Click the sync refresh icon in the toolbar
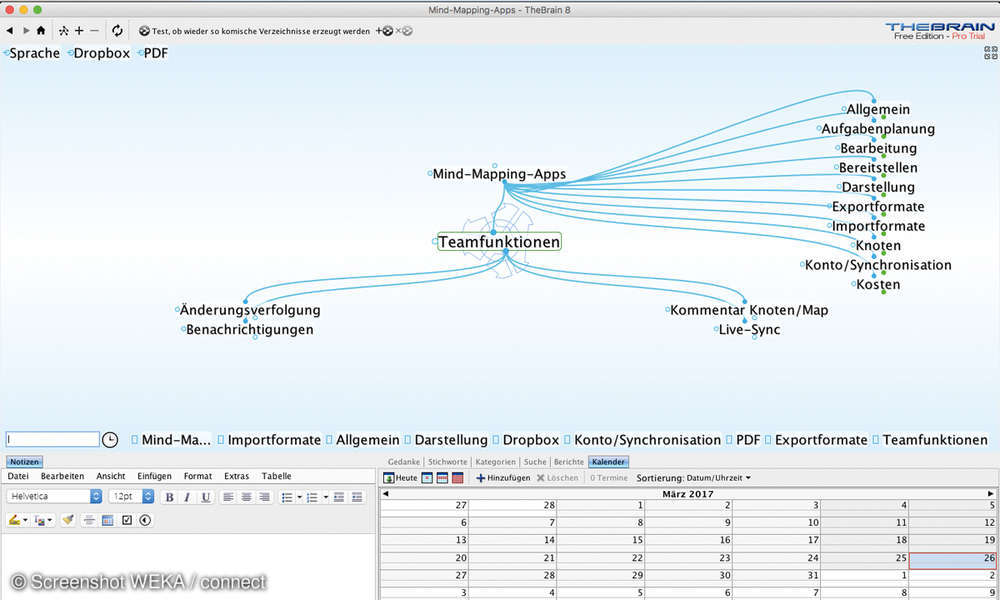 (x=117, y=31)
